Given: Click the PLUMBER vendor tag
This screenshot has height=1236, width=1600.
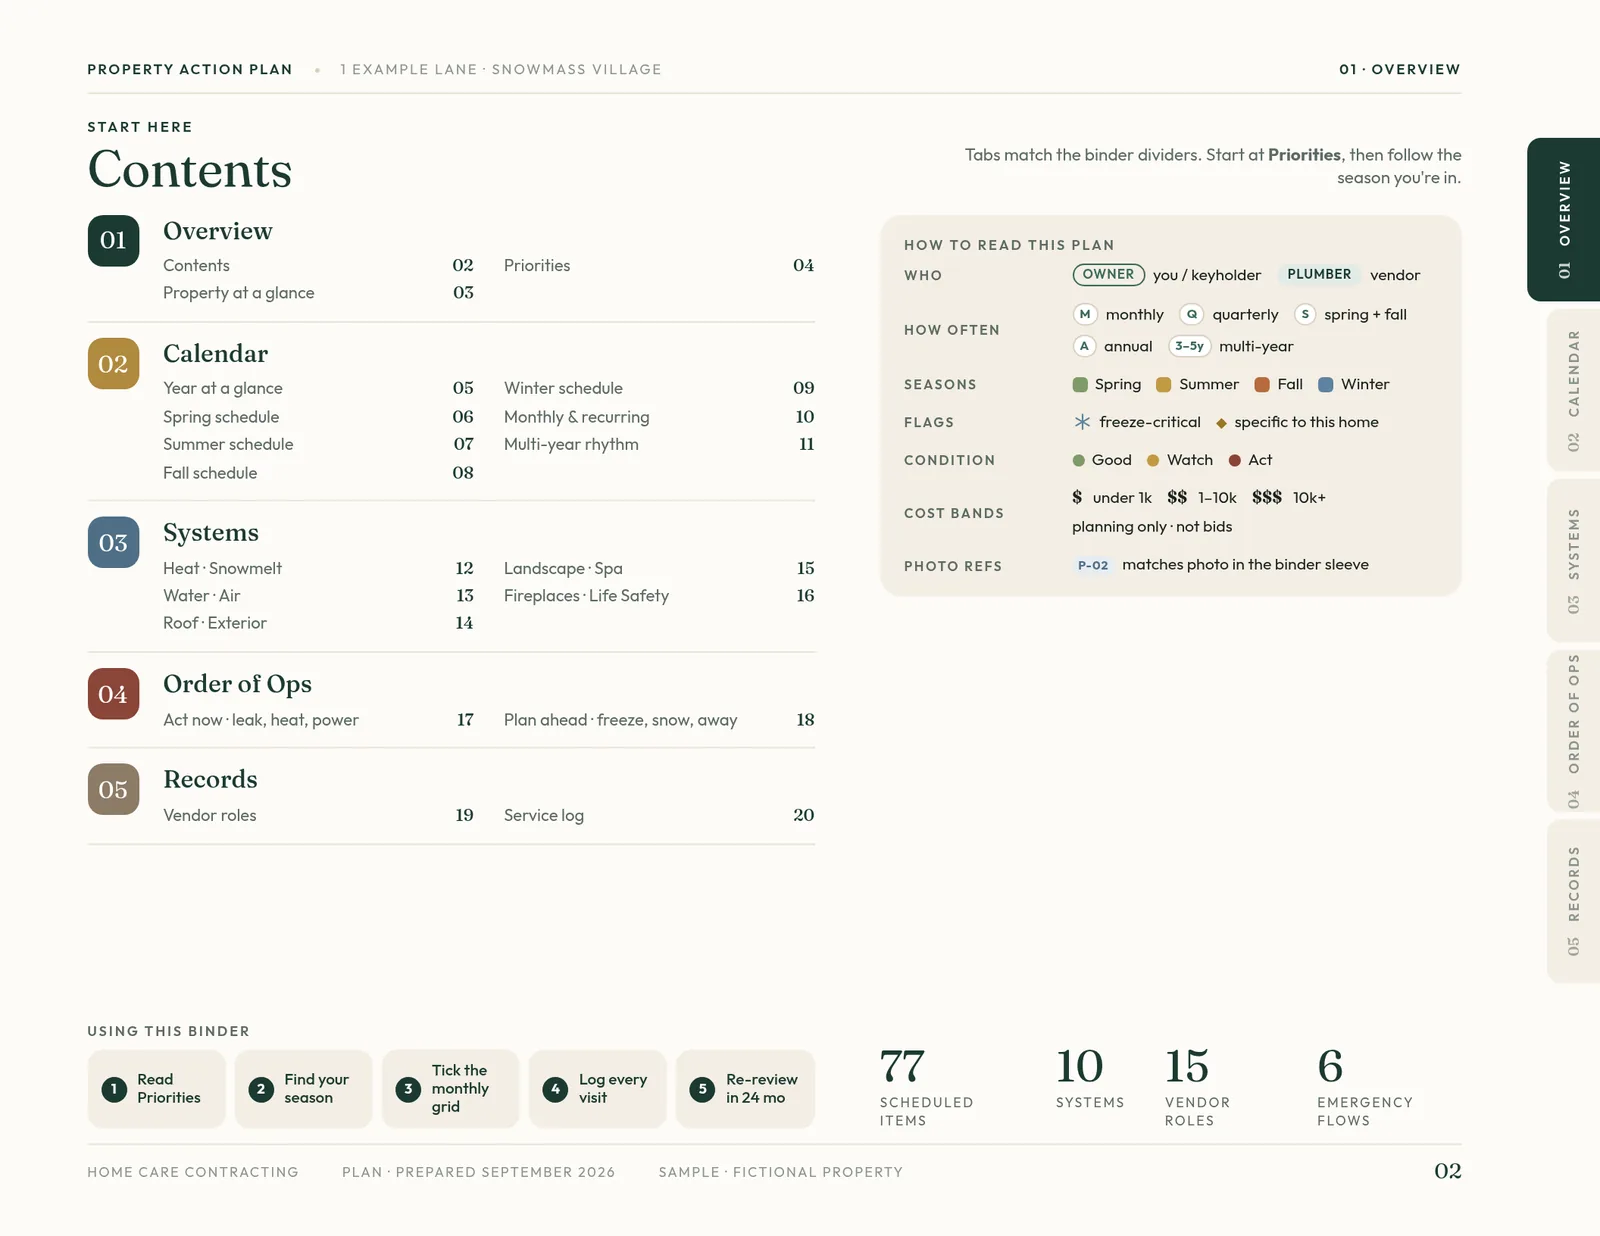Looking at the screenshot, I should pyautogui.click(x=1319, y=274).
